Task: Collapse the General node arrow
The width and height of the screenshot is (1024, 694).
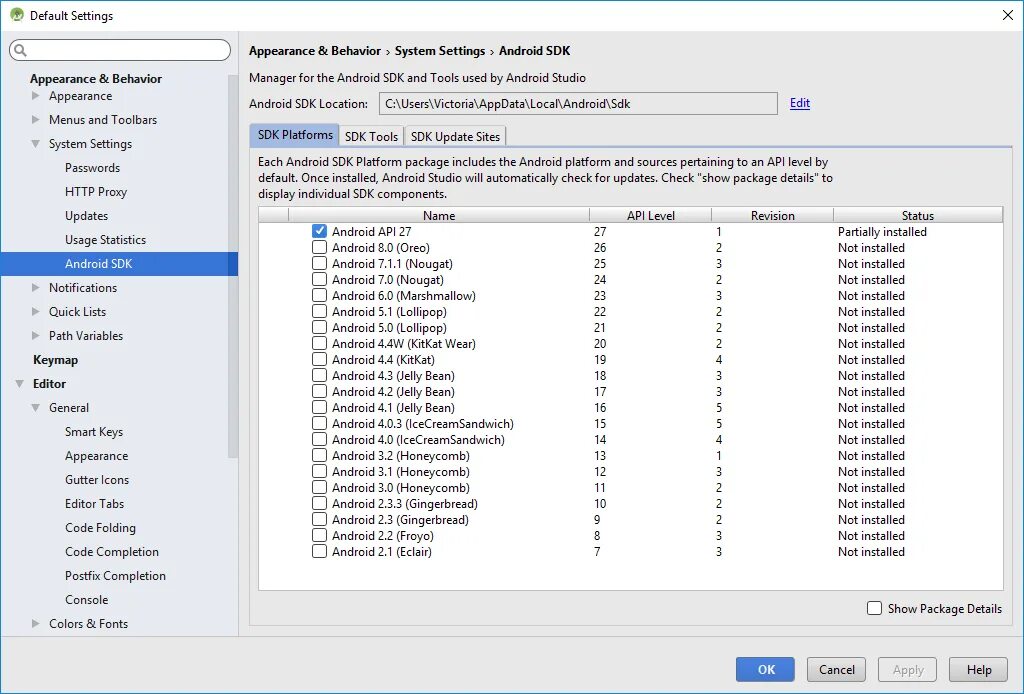Action: click(x=36, y=407)
